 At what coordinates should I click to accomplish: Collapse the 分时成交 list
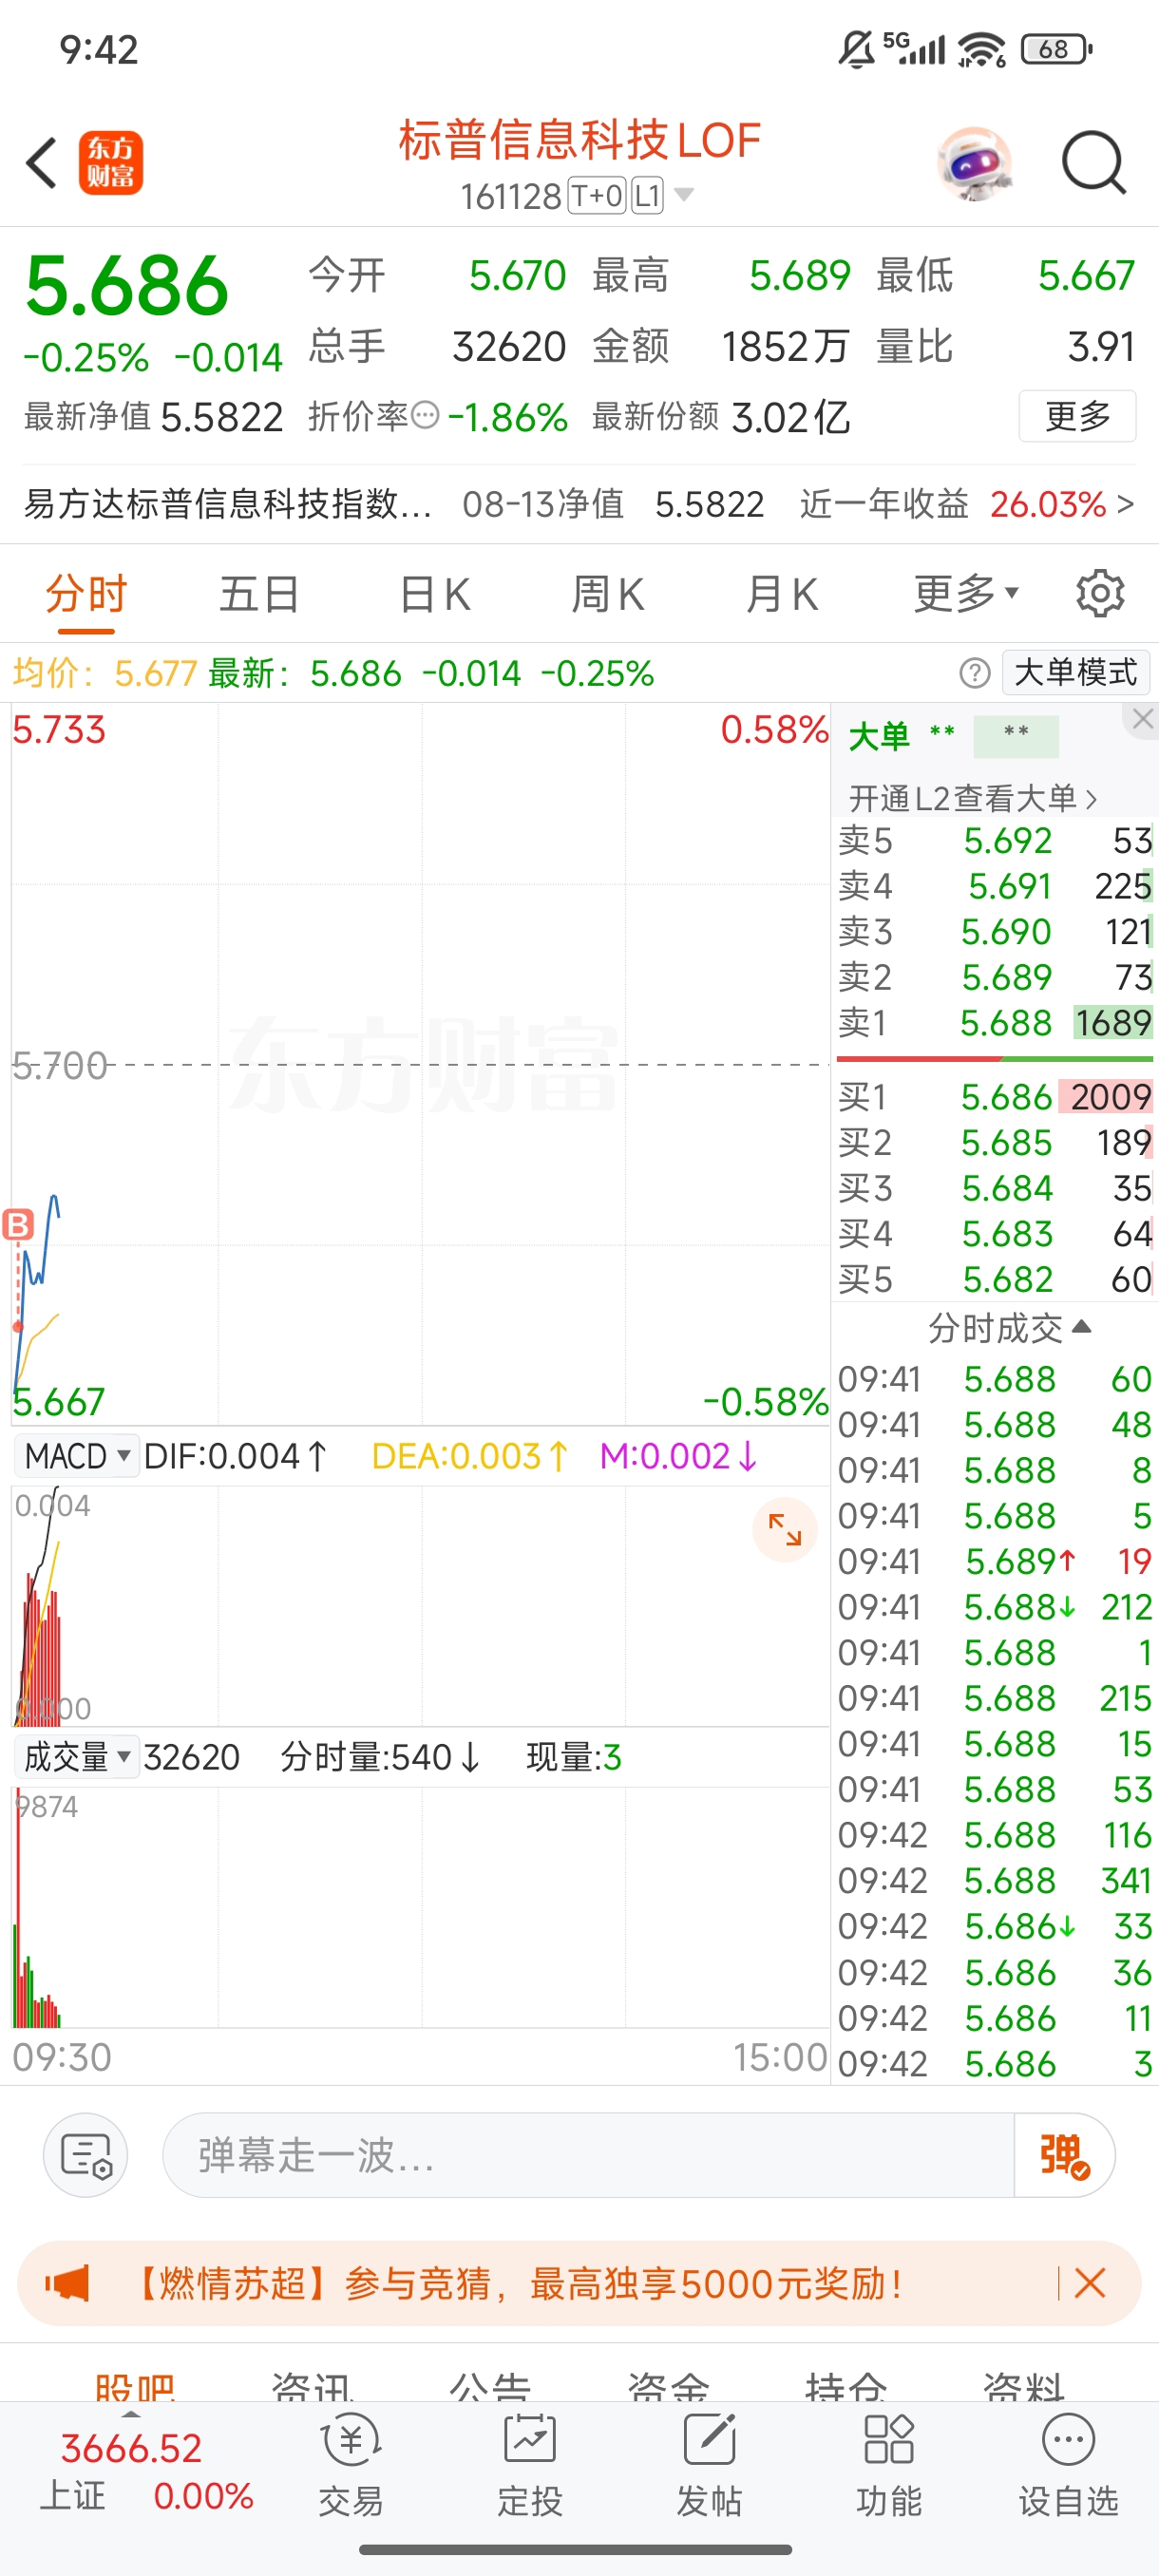[x=1010, y=1328]
